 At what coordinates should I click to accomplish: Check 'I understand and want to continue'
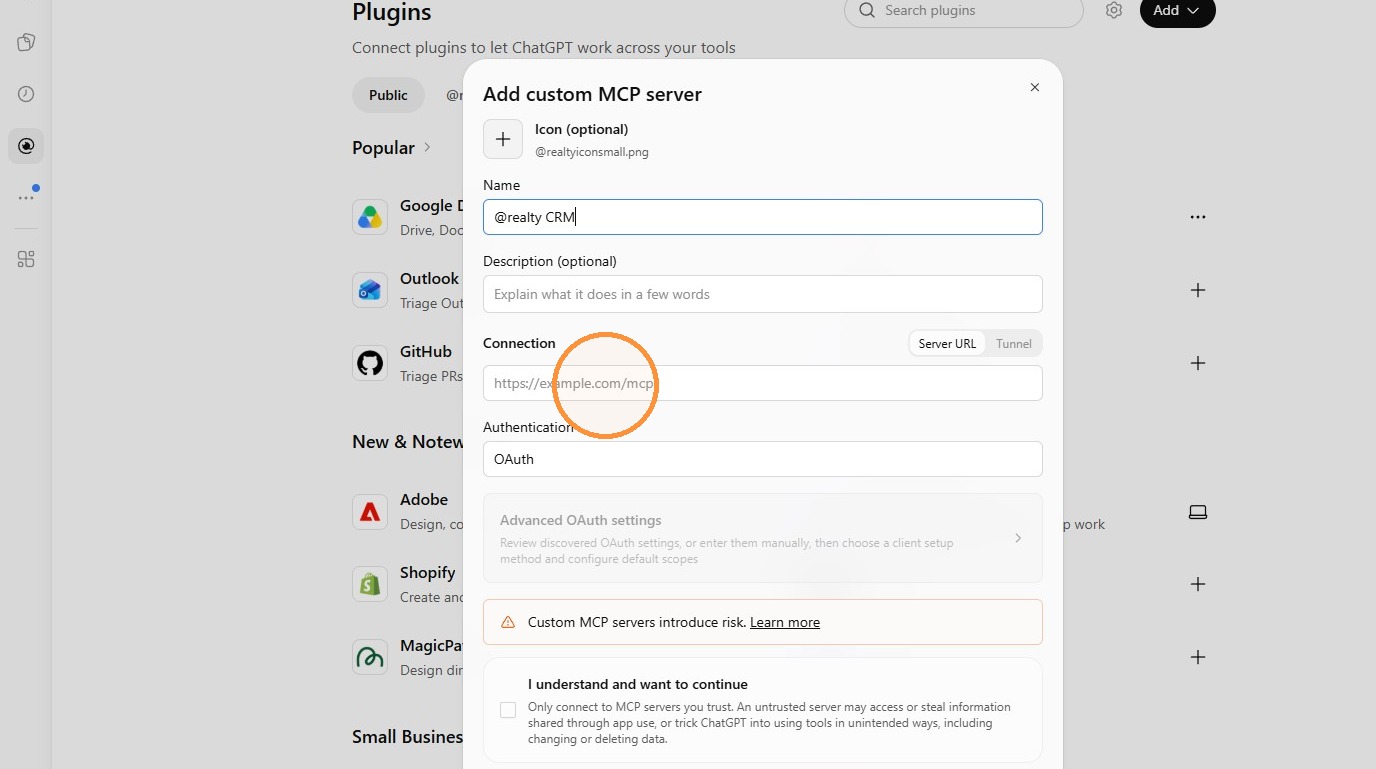click(508, 710)
